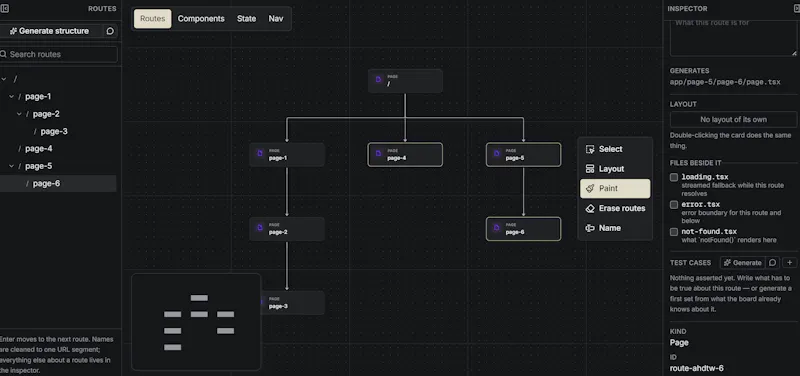This screenshot has height=376, width=800.
Task: Click the 'What this route is for' textarea
Action: point(733,37)
